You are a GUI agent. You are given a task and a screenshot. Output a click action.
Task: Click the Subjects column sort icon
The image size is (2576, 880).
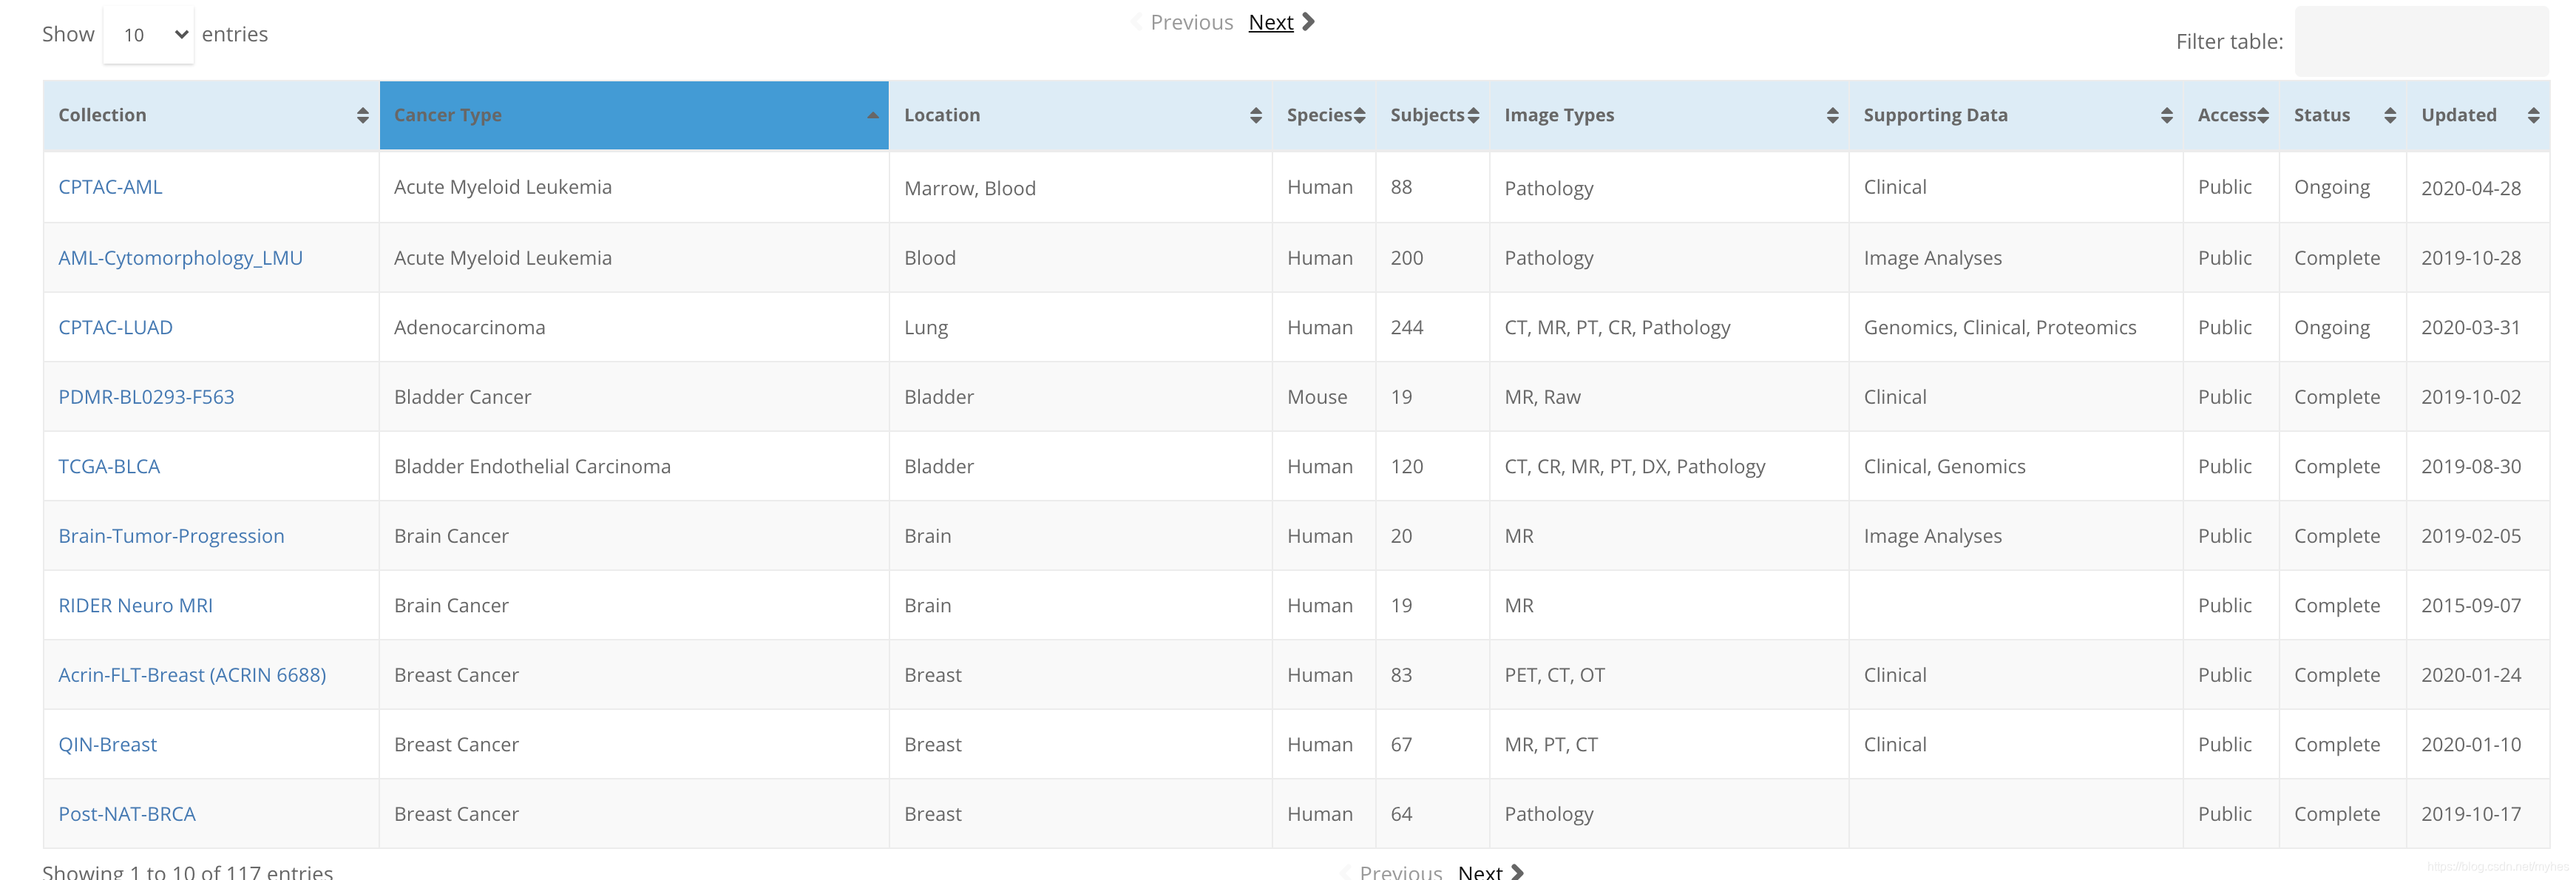(1467, 113)
